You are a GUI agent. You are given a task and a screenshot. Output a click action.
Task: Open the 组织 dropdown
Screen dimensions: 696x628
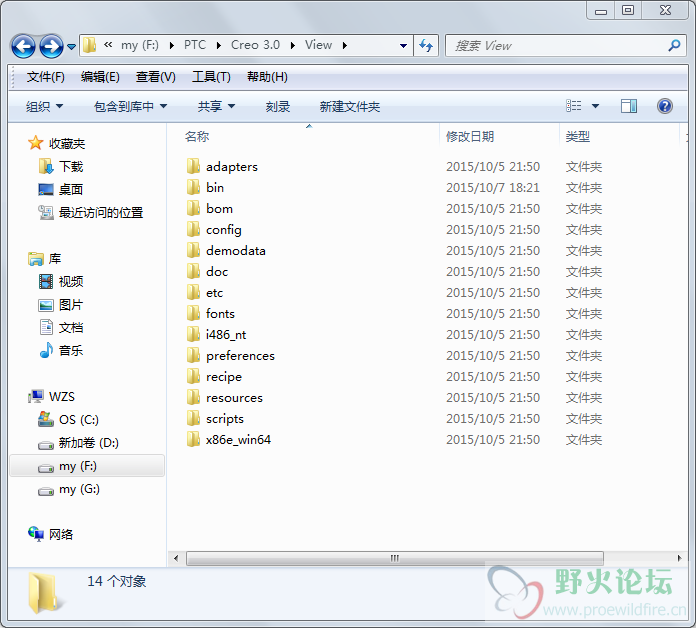(44, 107)
